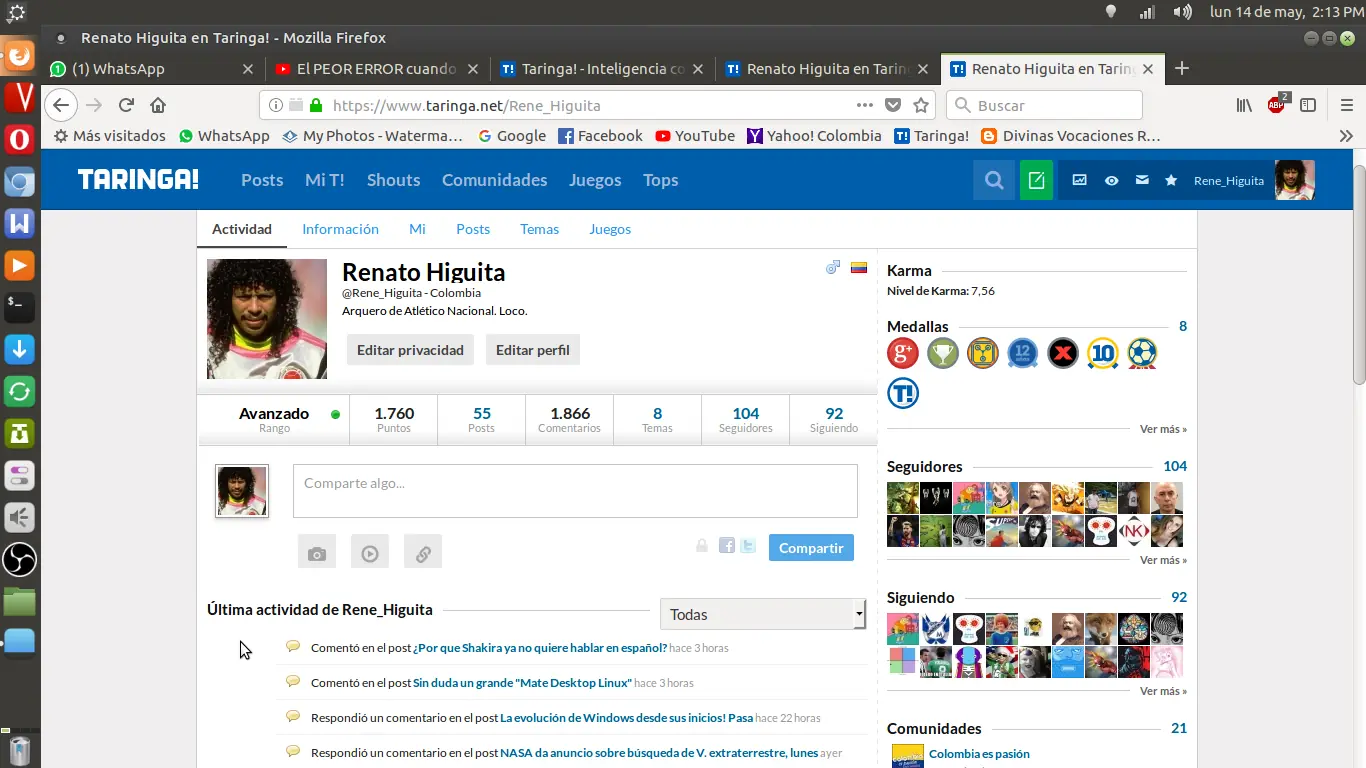Click the soccer ball medal icon
Screen dimensions: 1366x768
pos(1143,352)
